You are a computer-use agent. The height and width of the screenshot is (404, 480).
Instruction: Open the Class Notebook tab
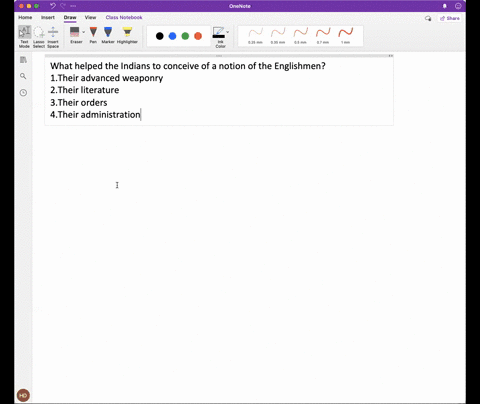(124, 17)
